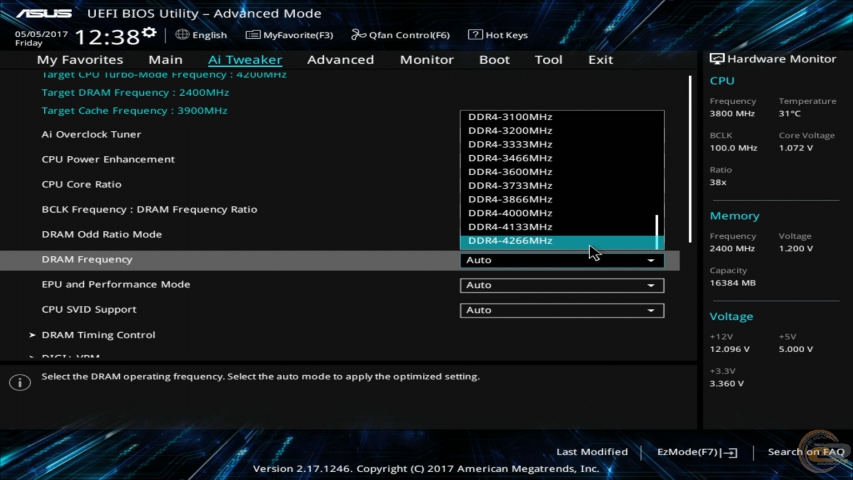Viewport: 853px width, 480px height.
Task: Open MyFavorite(F3) menu
Action: pyautogui.click(x=298, y=35)
